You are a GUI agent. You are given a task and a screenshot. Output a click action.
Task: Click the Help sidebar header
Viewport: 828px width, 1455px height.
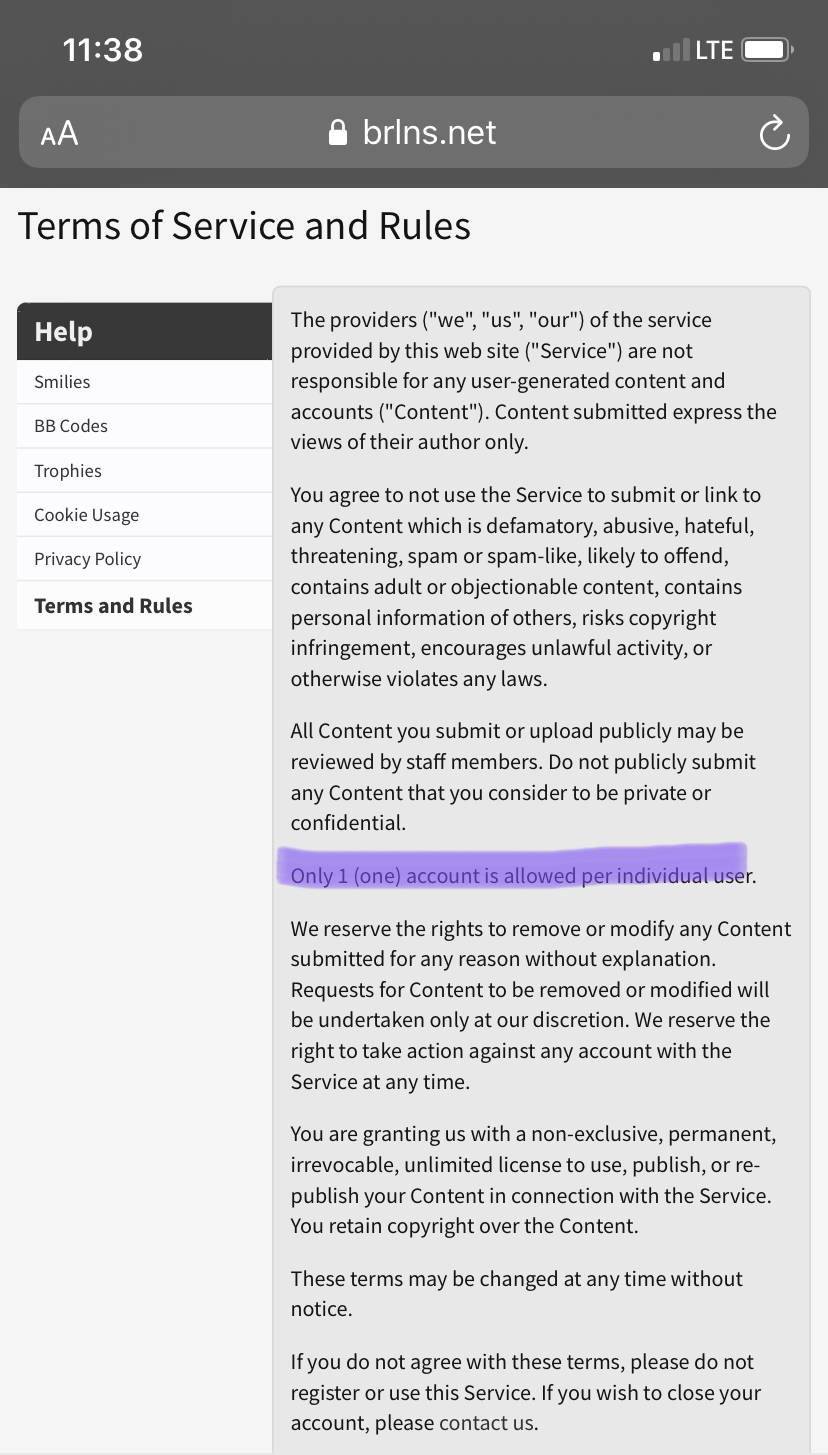(x=144, y=331)
